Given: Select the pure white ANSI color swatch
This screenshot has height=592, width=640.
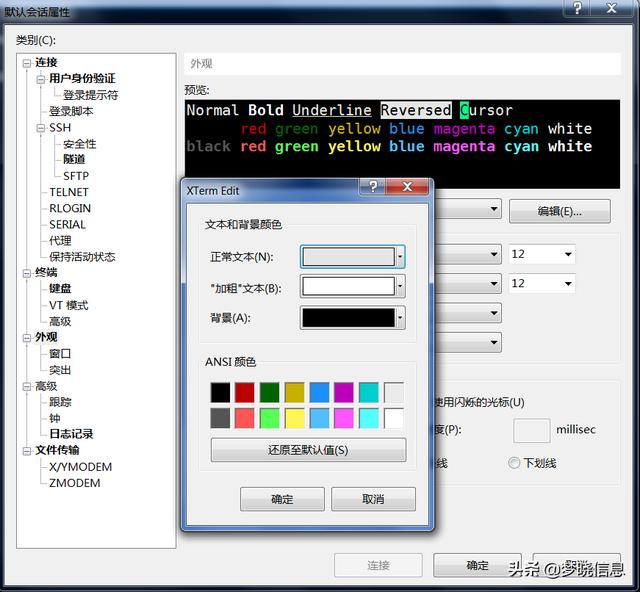Looking at the screenshot, I should tap(394, 418).
